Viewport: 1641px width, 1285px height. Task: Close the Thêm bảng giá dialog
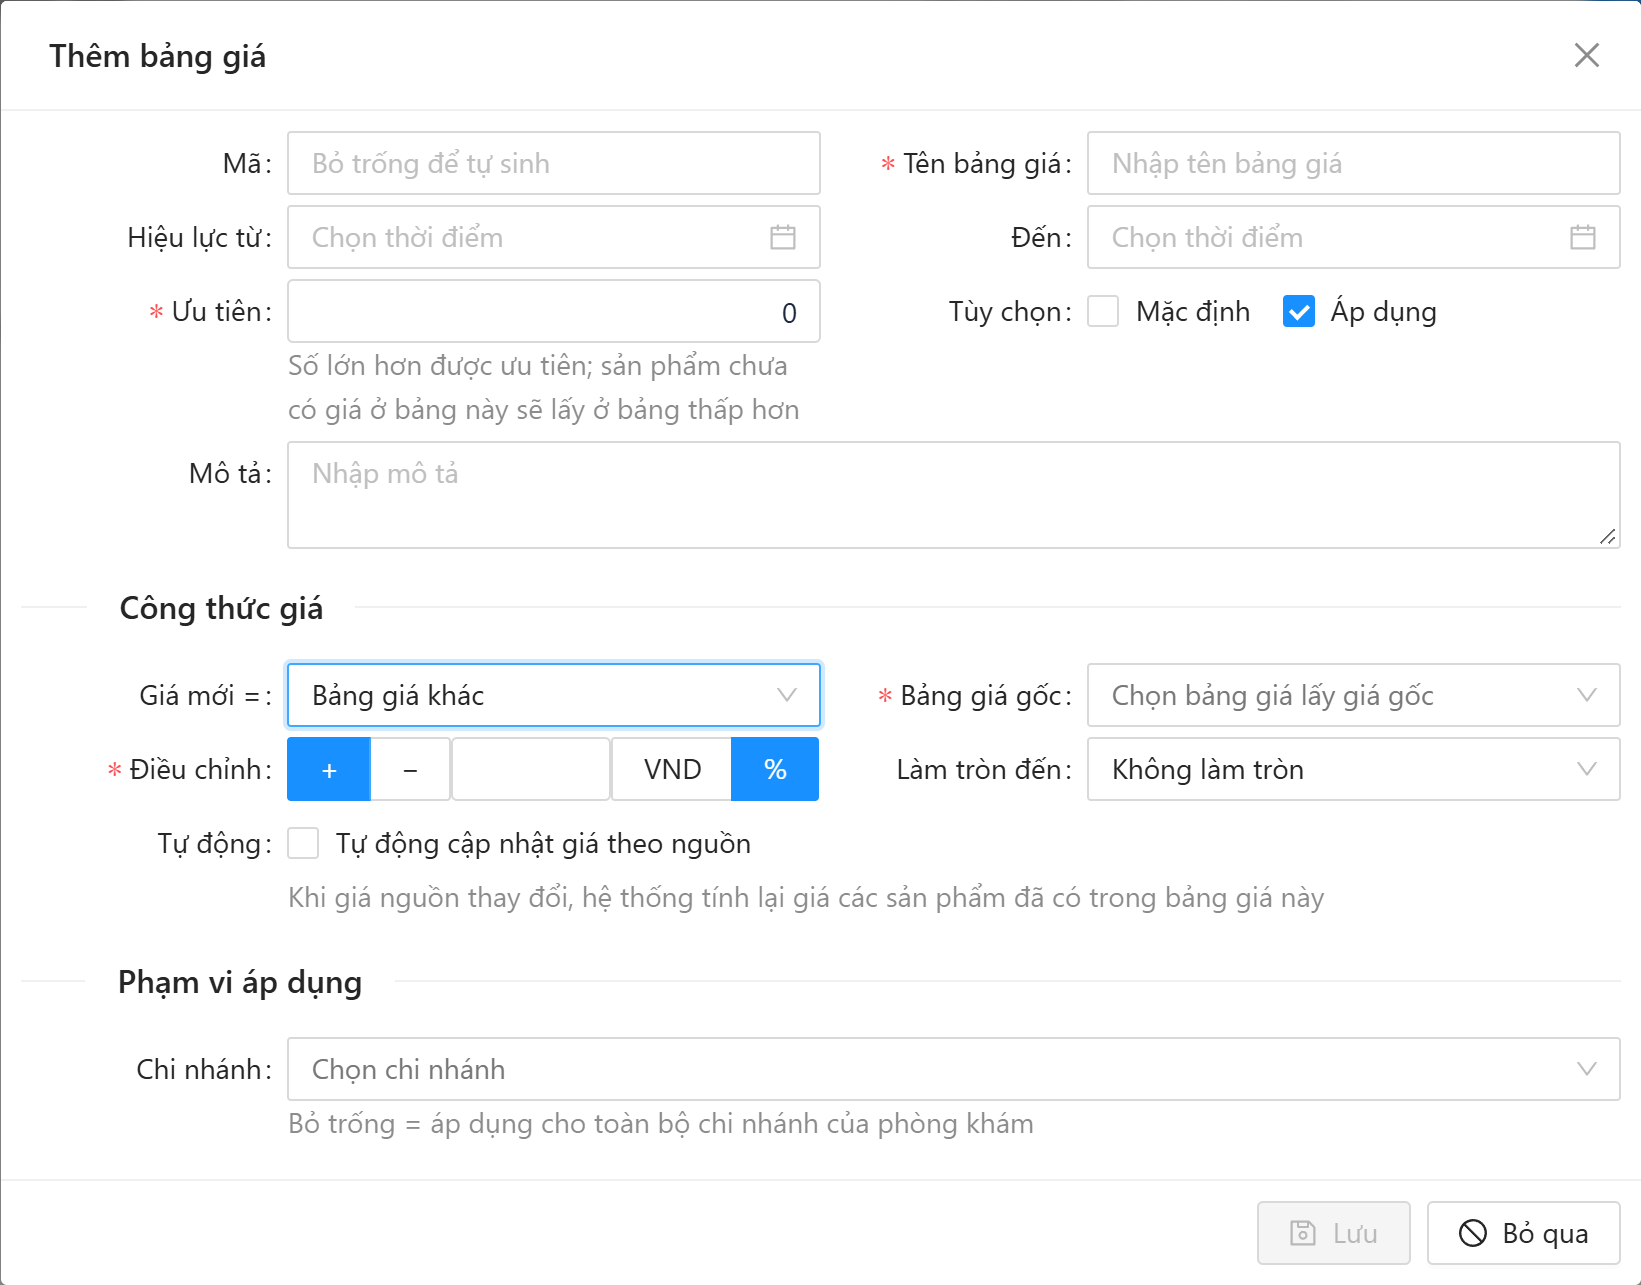tap(1587, 55)
